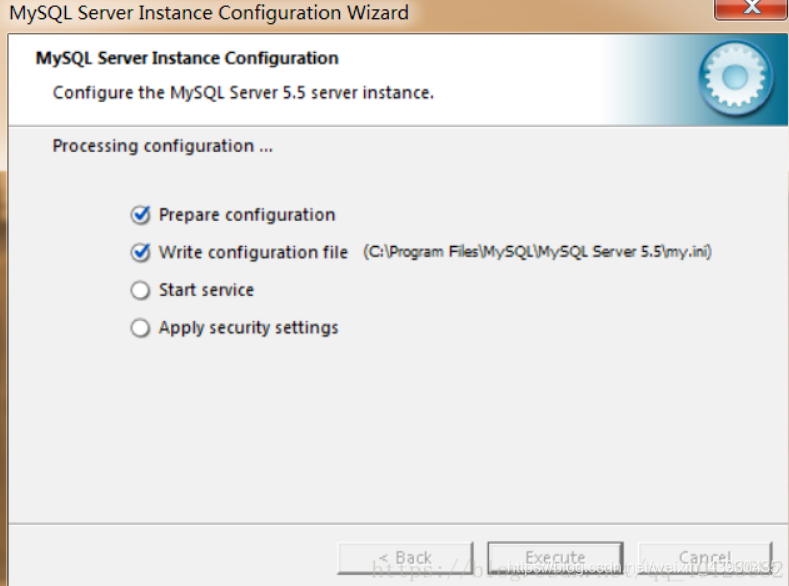Click the gear icon in the header banner
789x586 pixels.
[736, 77]
